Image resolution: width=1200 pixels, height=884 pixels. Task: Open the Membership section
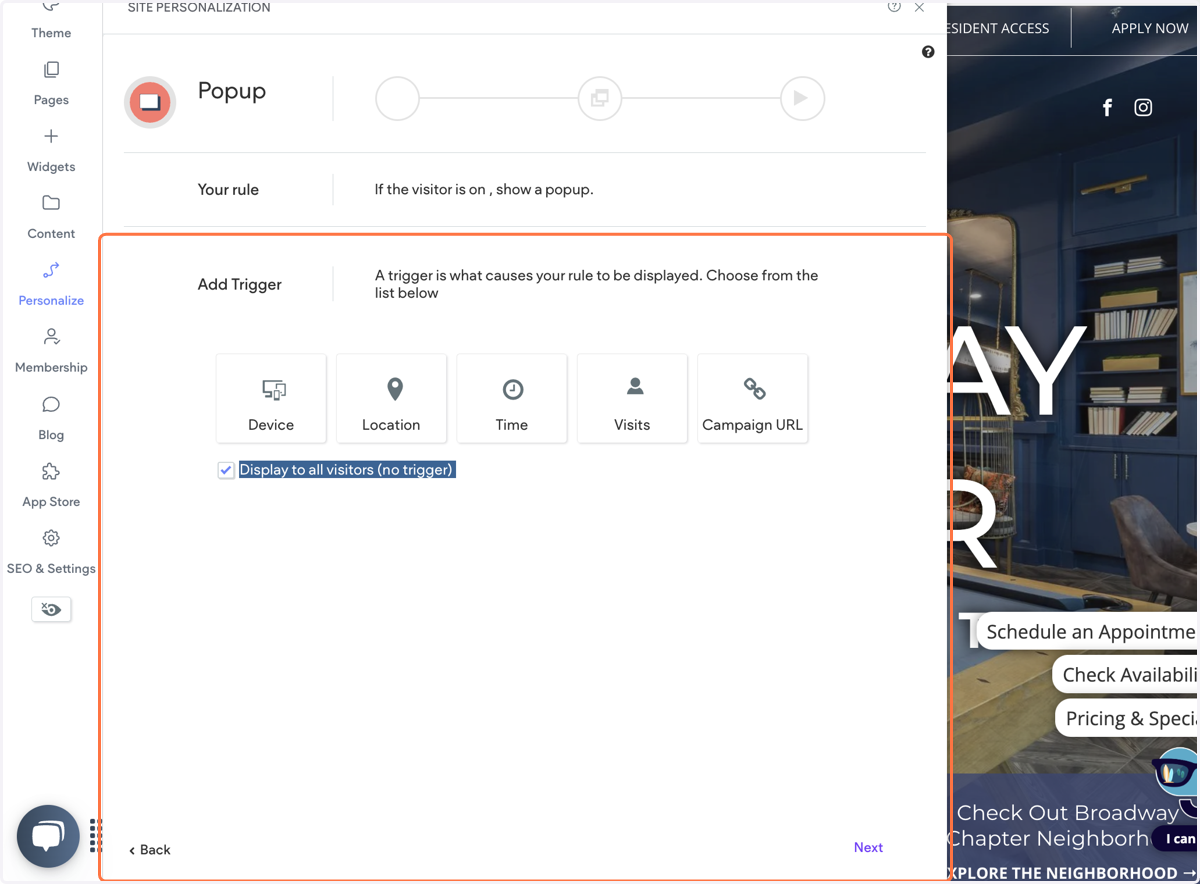pyautogui.click(x=51, y=352)
